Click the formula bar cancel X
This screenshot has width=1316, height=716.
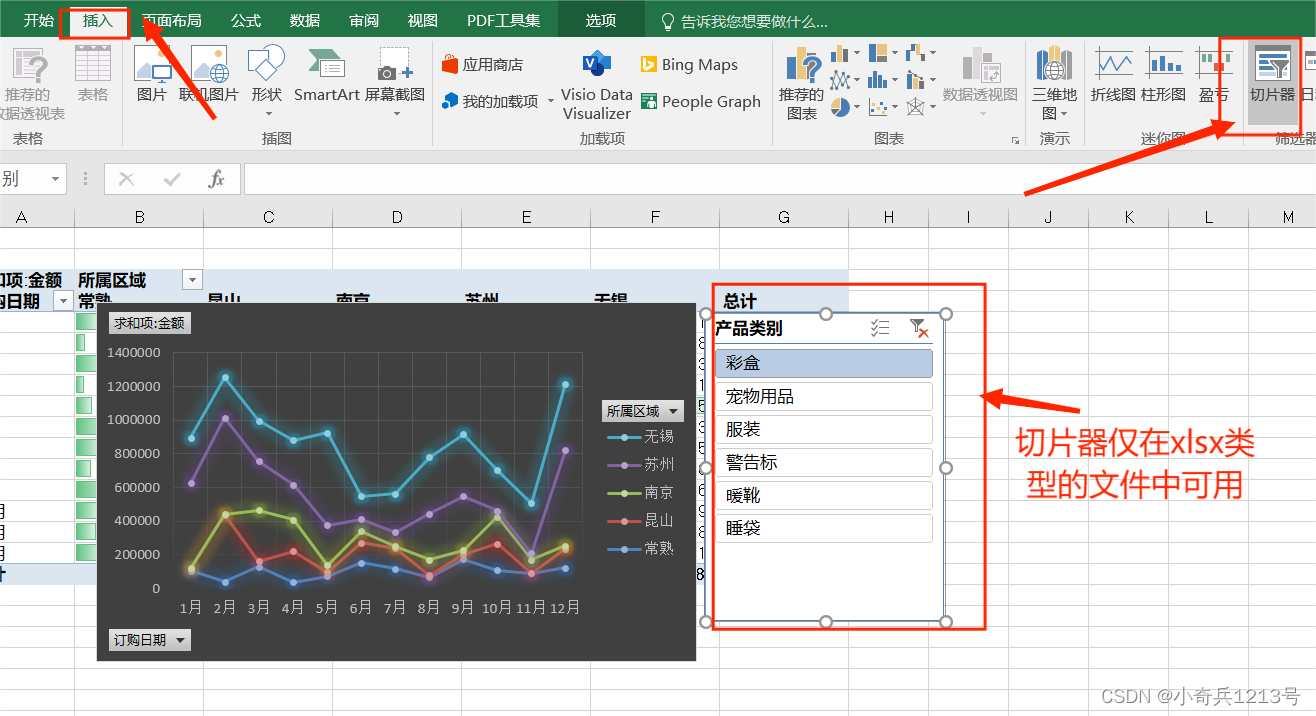(126, 179)
